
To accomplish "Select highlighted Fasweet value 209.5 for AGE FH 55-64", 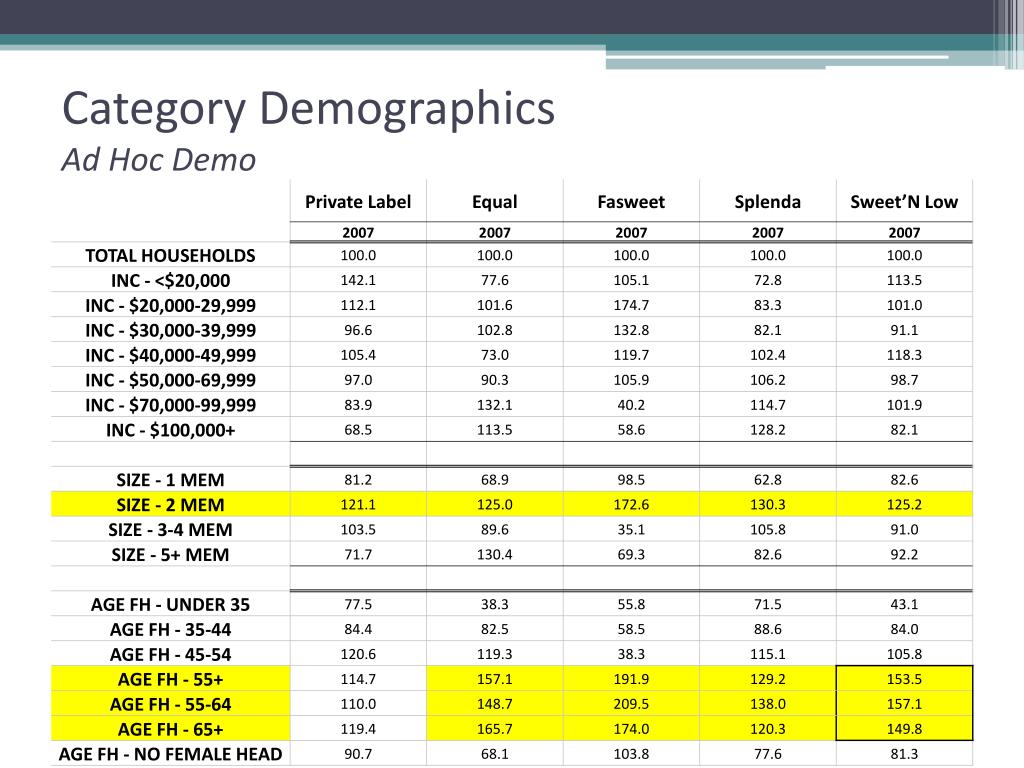I will 631,704.
